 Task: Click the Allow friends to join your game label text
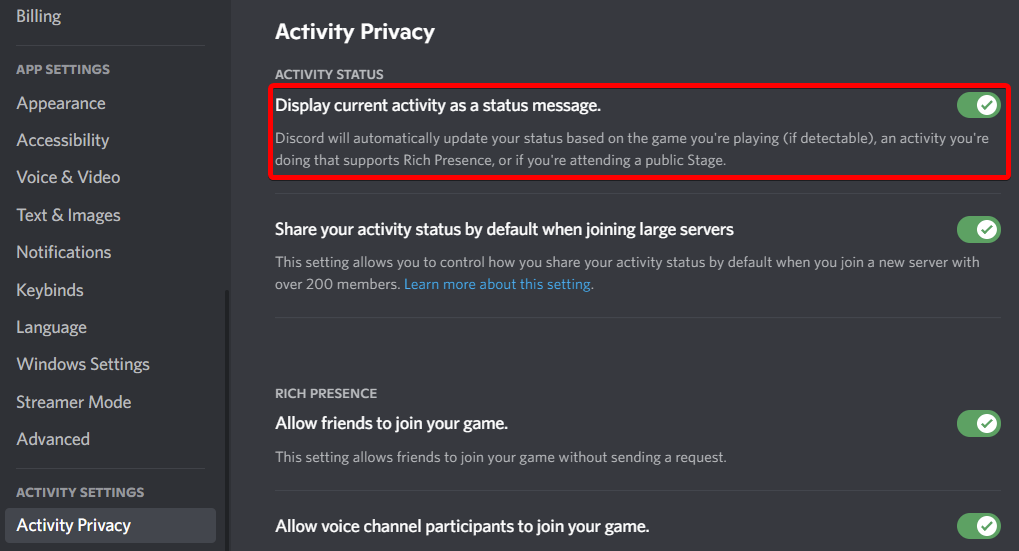point(391,423)
